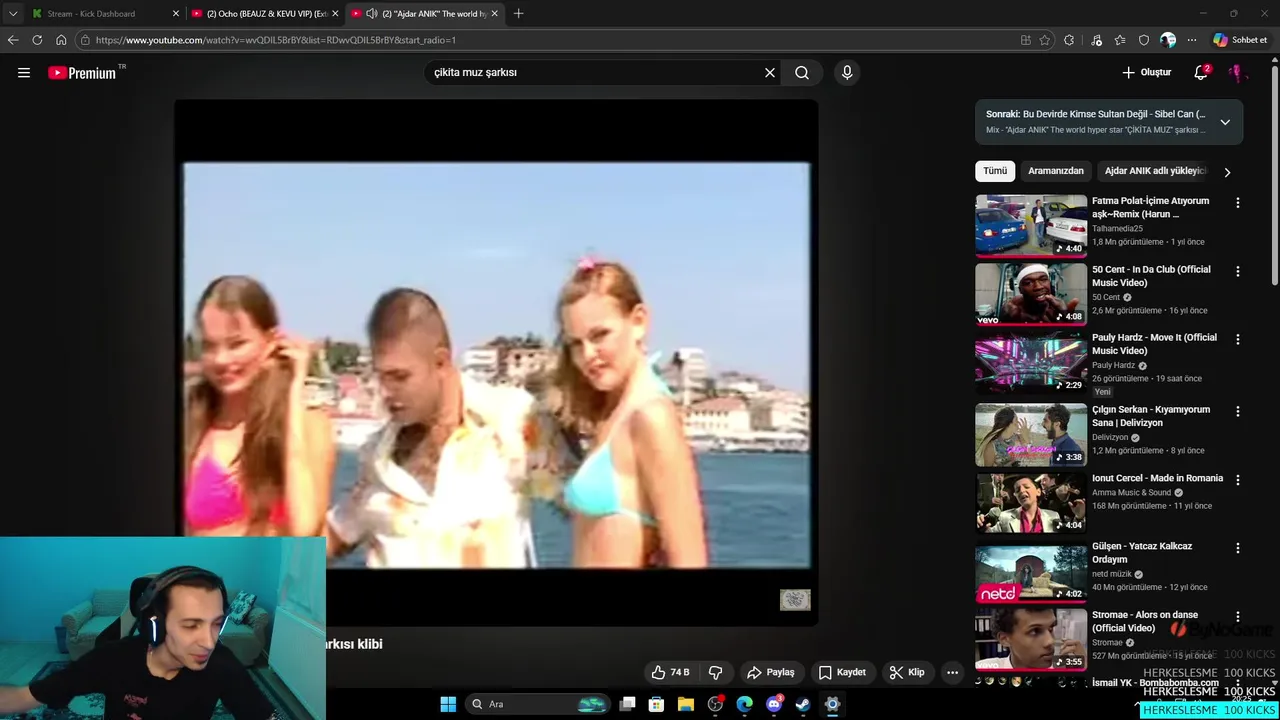Screen dimensions: 1280x720
Task: Clear the search box text
Action: tap(770, 72)
